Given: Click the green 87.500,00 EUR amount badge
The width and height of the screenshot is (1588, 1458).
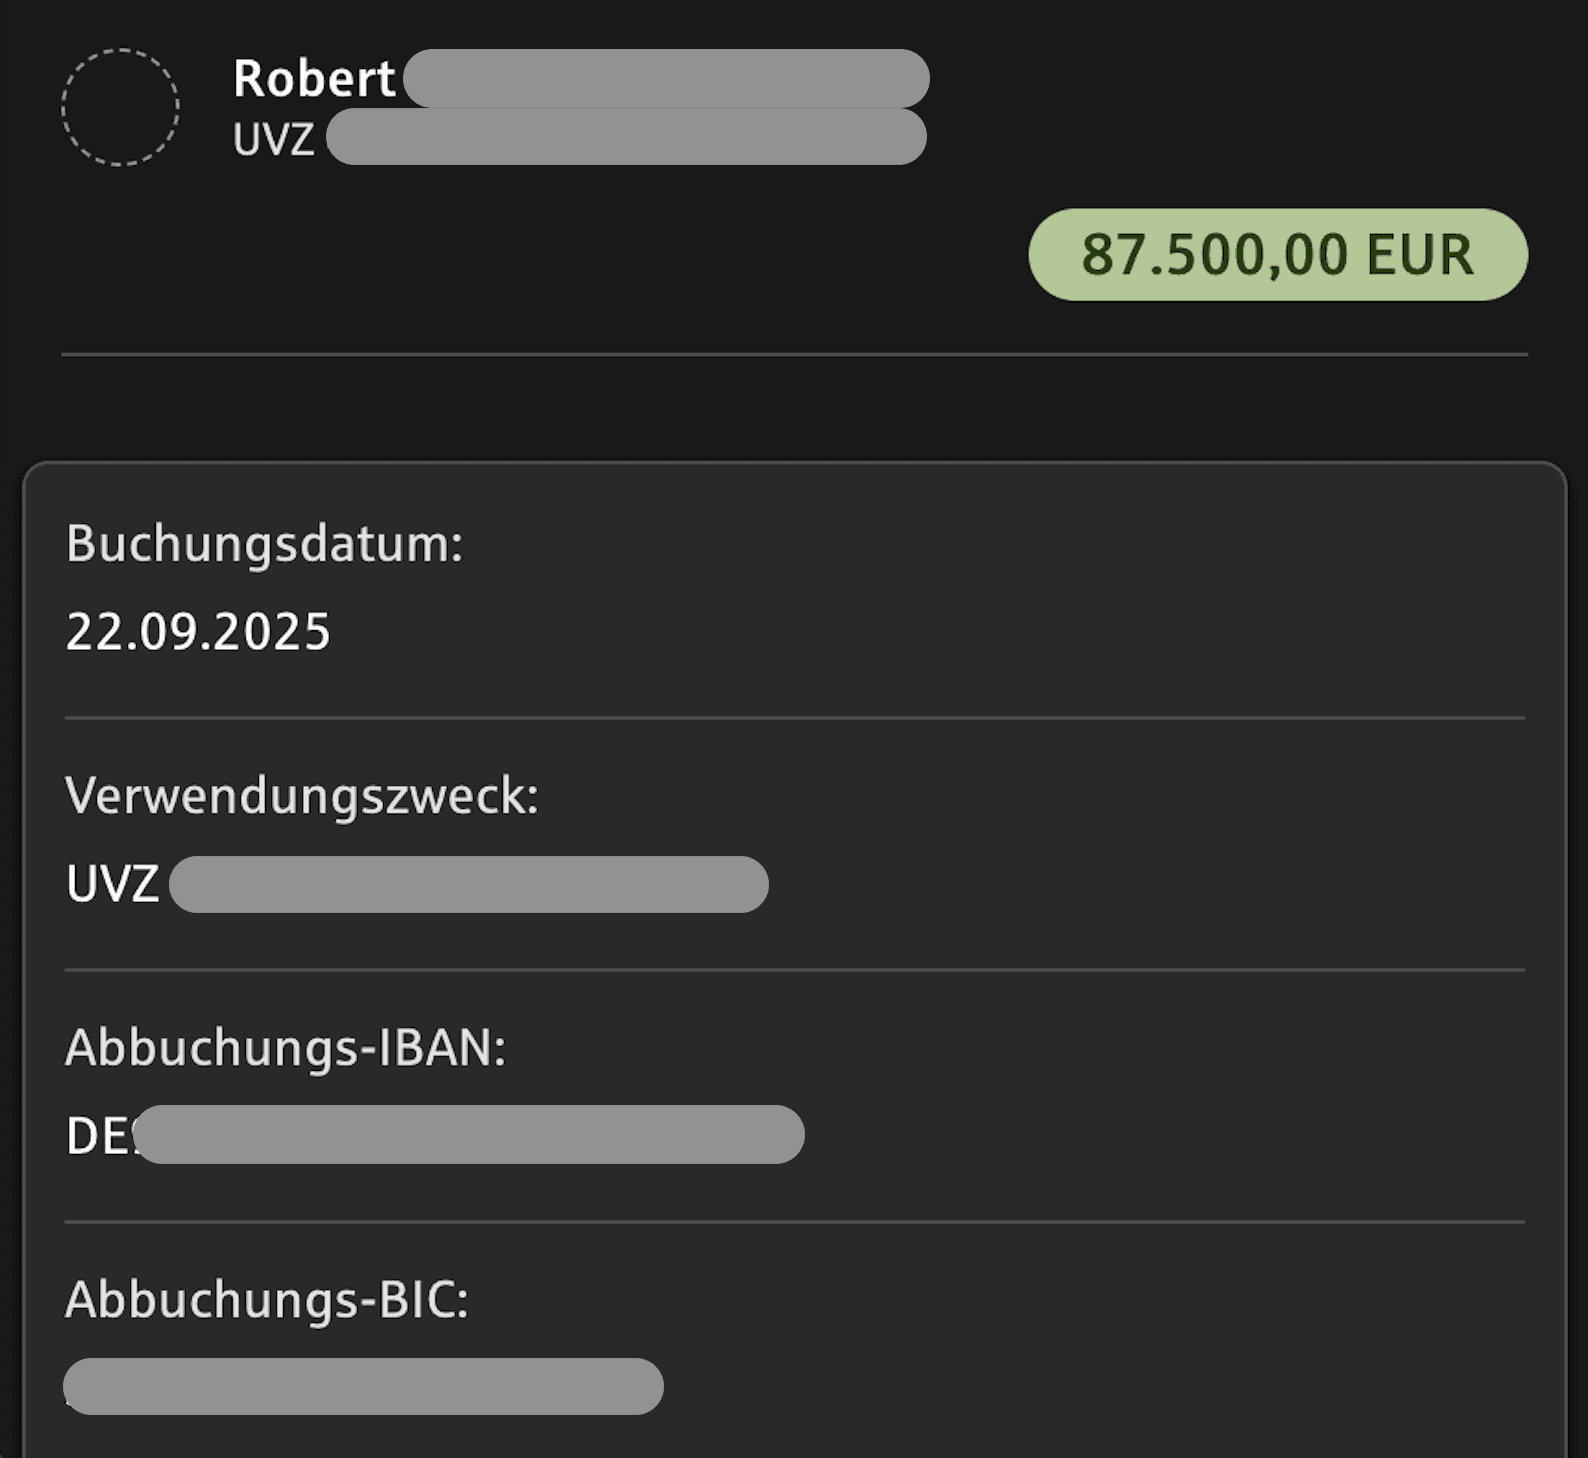Looking at the screenshot, I should click(1275, 256).
